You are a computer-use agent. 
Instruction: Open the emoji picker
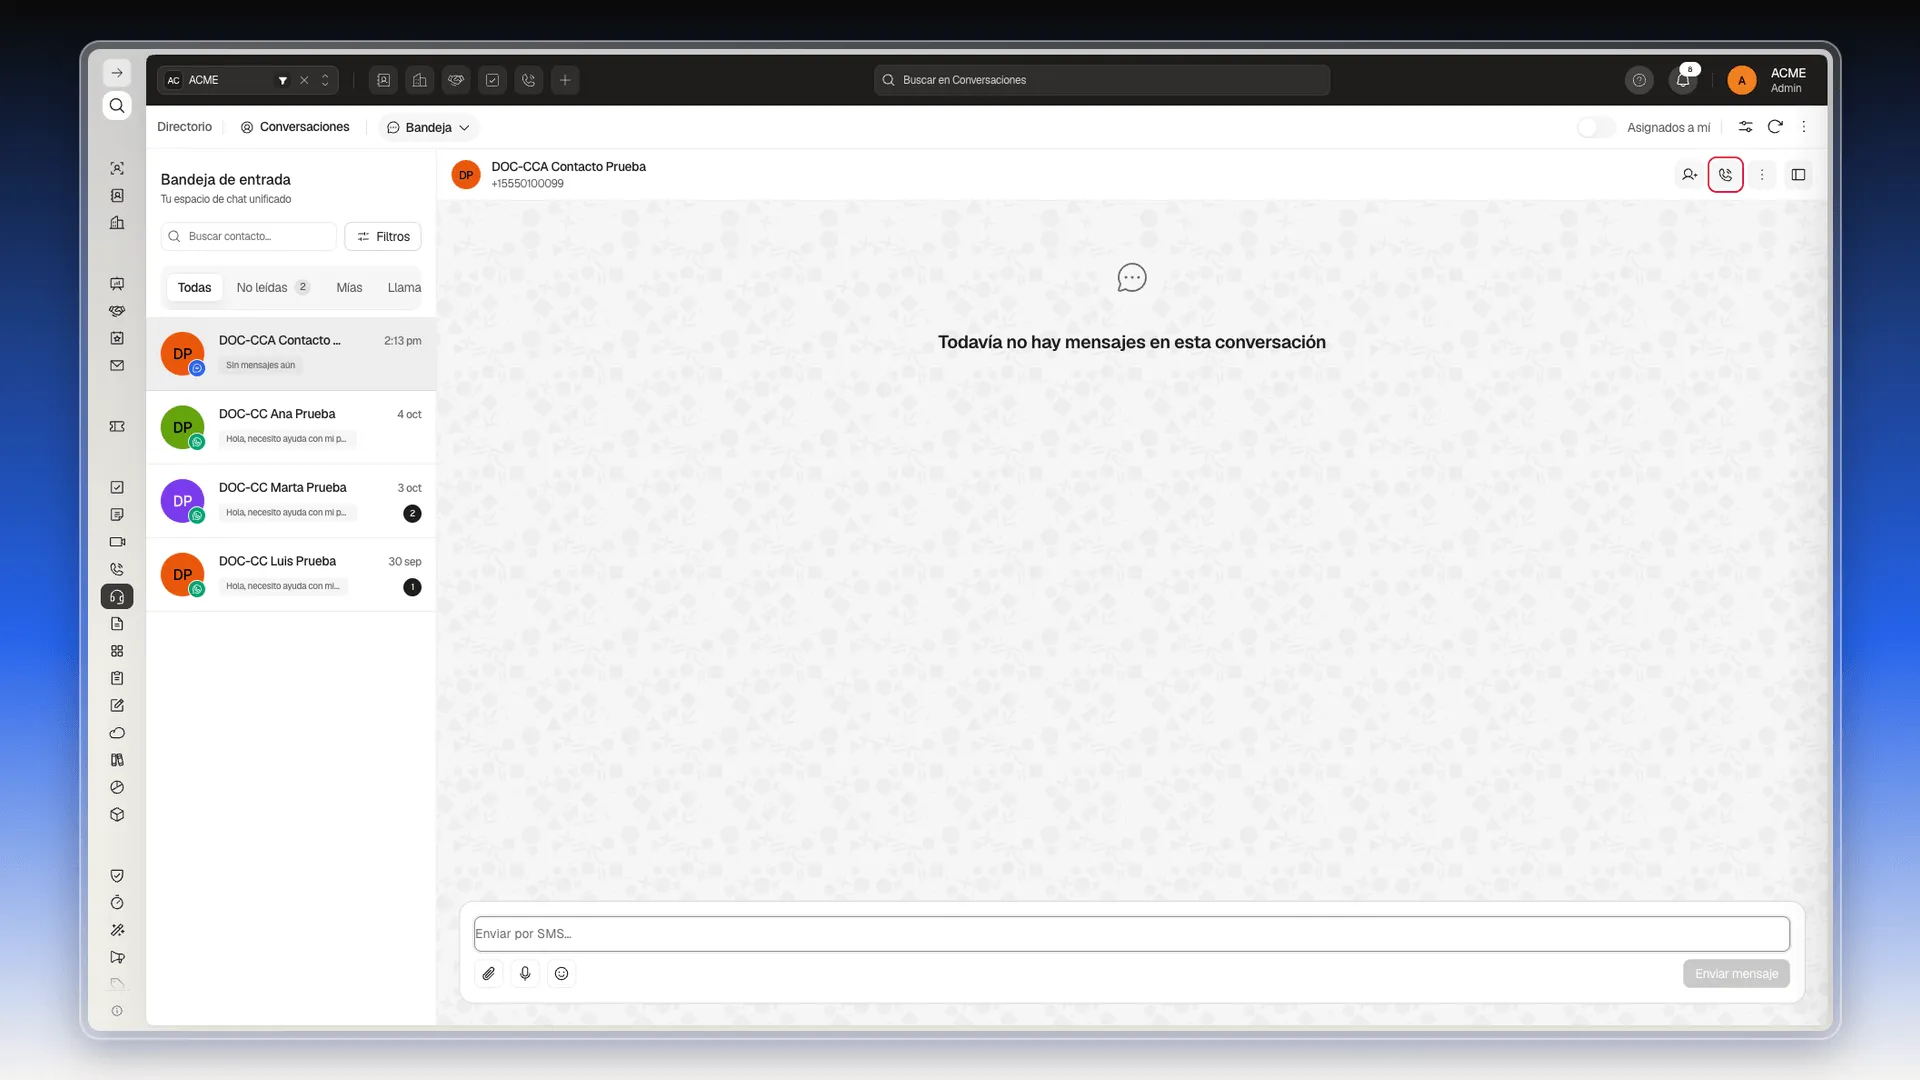tap(562, 973)
